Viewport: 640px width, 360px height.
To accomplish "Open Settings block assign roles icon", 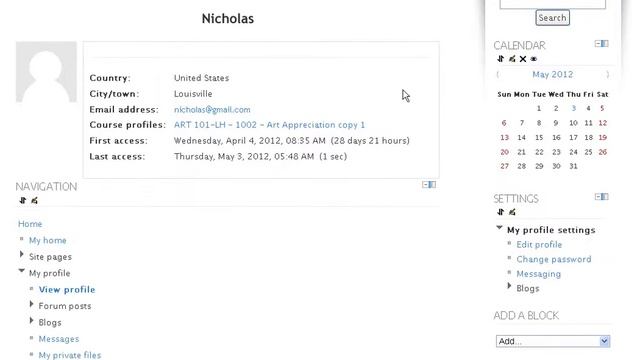I will [x=512, y=212].
